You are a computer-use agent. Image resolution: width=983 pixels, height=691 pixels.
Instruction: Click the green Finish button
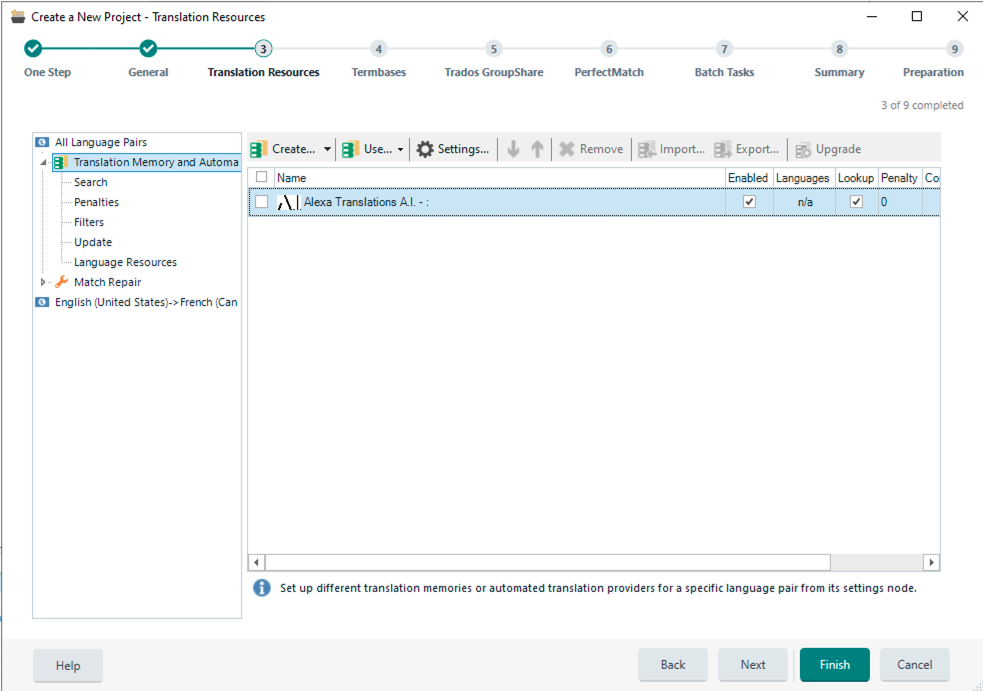(834, 665)
